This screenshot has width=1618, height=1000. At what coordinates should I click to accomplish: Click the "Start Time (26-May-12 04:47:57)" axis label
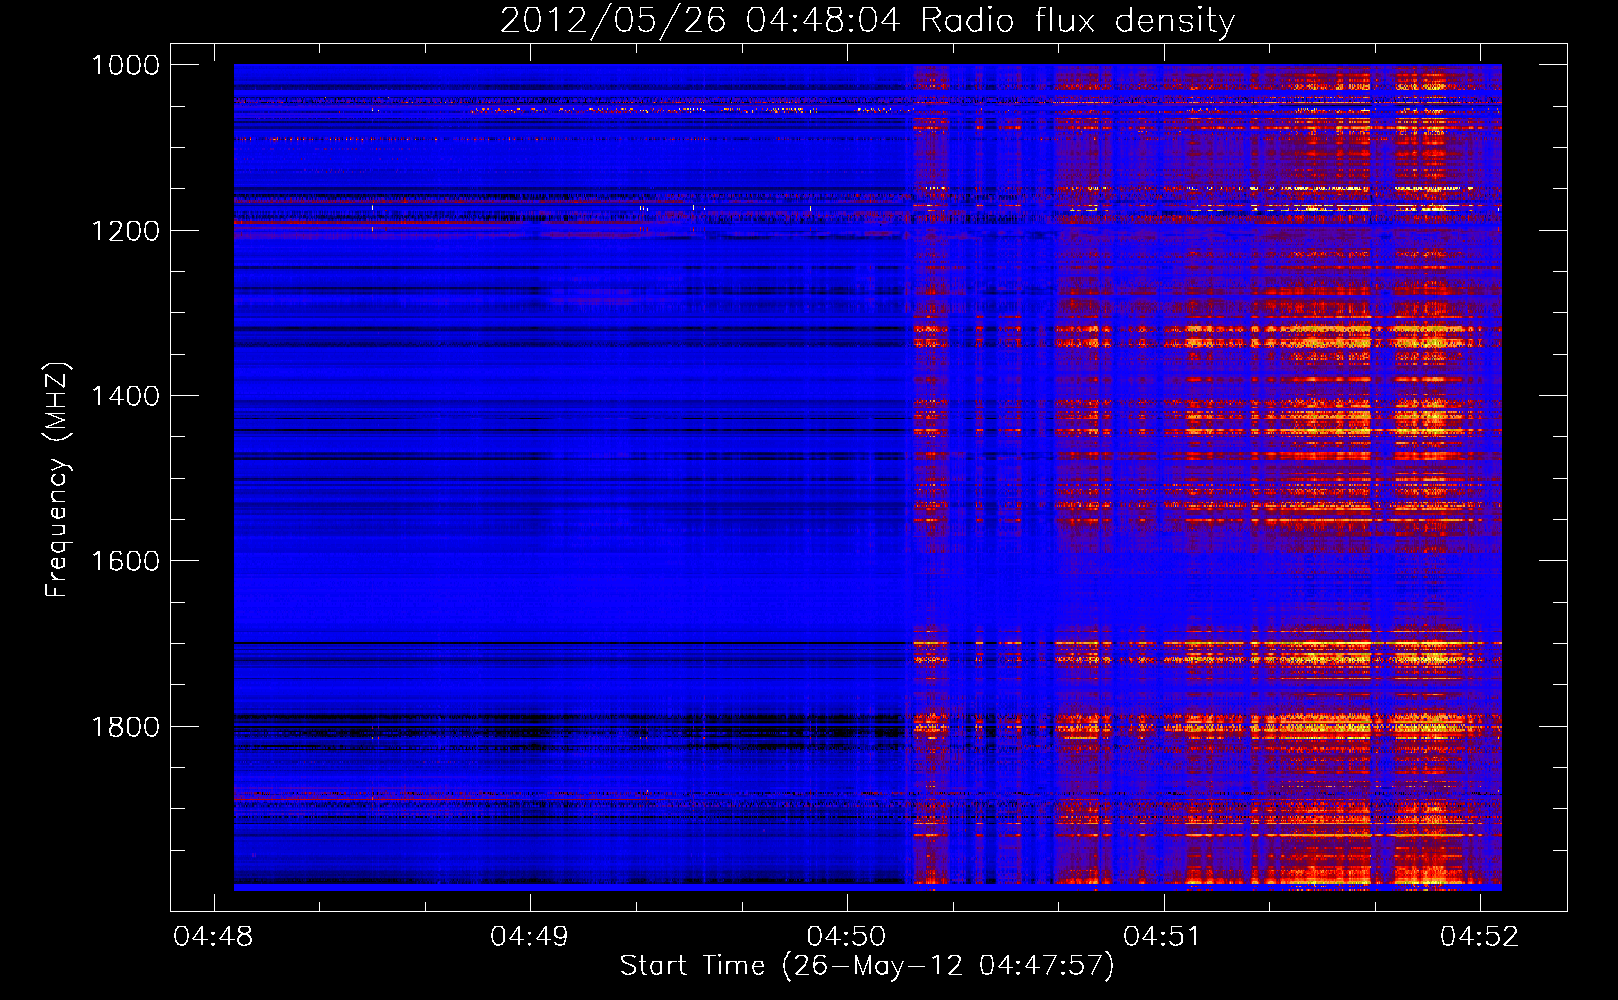pyautogui.click(x=867, y=966)
